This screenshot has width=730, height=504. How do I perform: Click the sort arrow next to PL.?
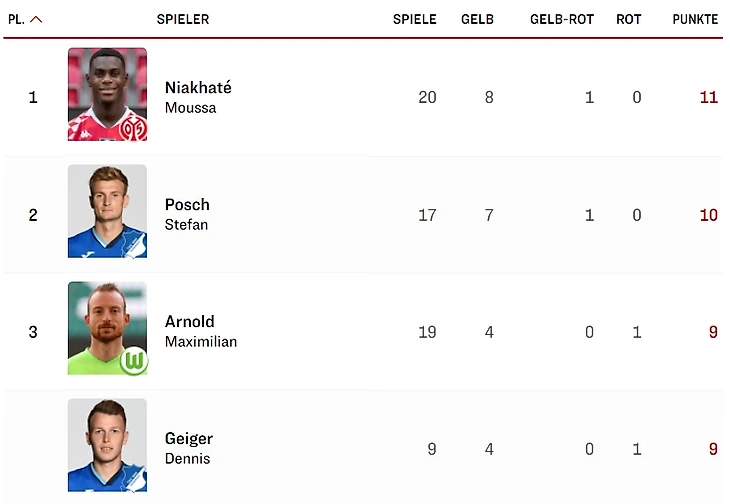36,19
